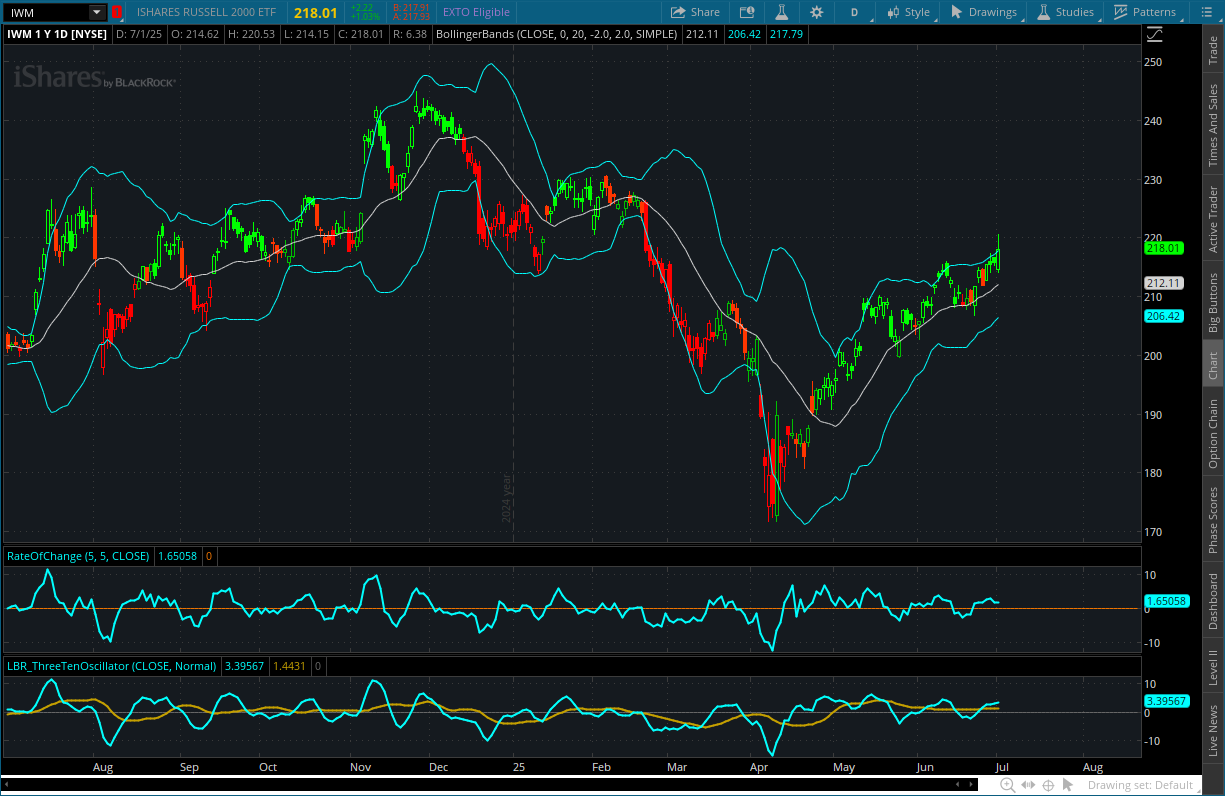Open the Level II sidebar tab
Viewport: 1225px width, 796px height.
(1213, 667)
